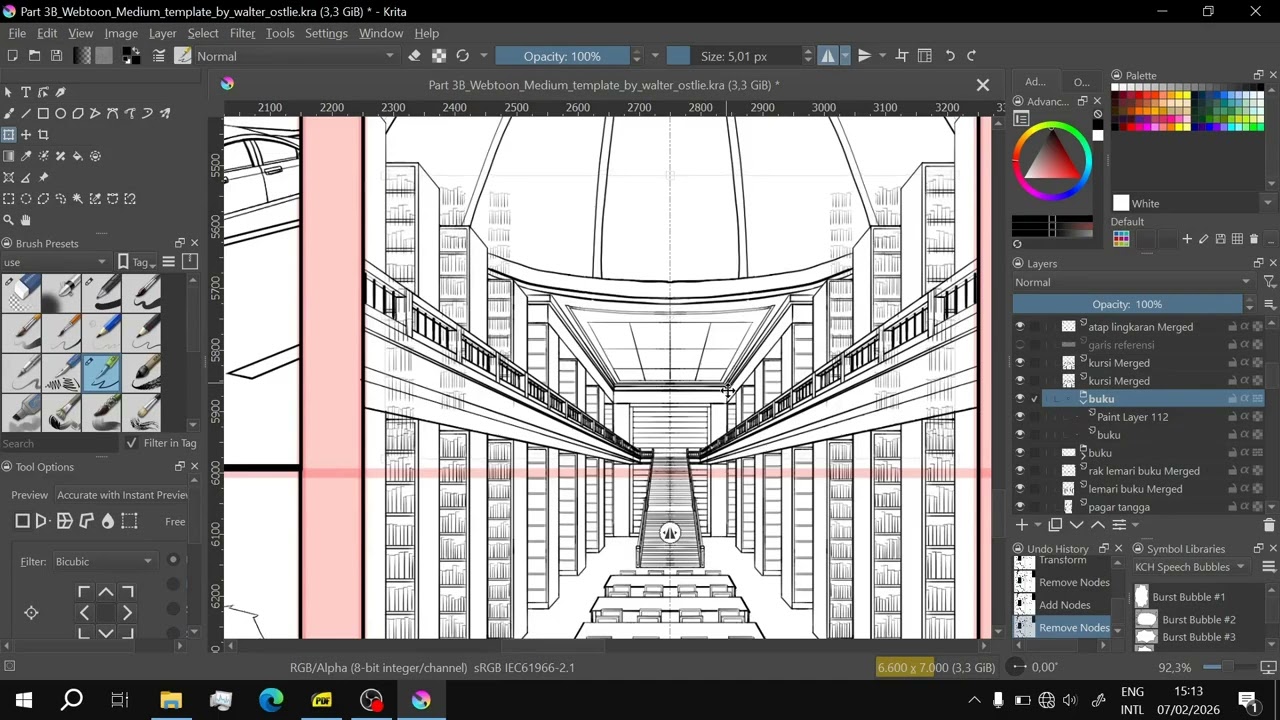
Task: Select the Elliptical Selection tool
Action: pyautogui.click(x=26, y=198)
